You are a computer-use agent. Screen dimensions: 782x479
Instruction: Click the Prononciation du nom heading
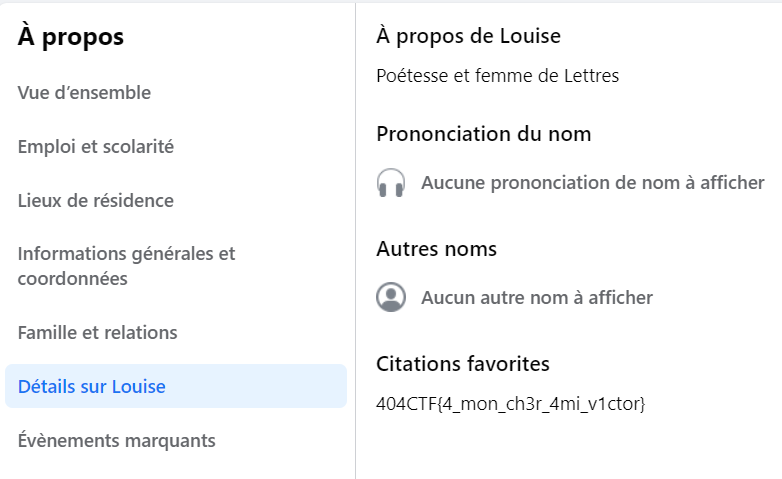point(484,134)
